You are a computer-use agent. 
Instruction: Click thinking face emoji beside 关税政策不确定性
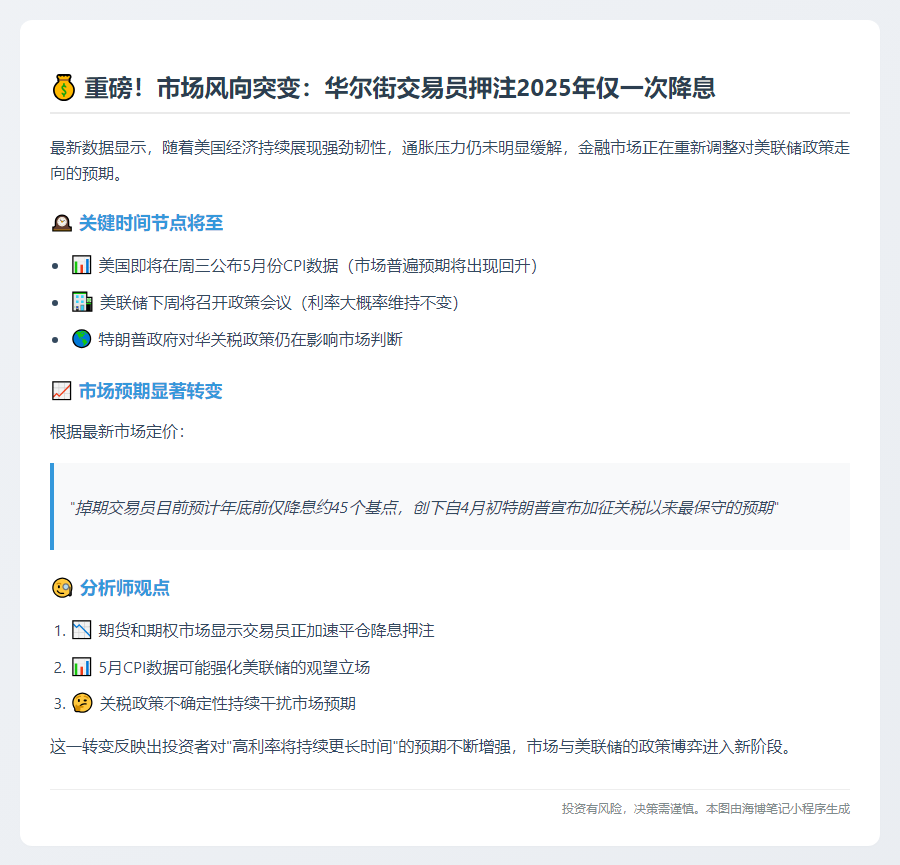tap(82, 703)
